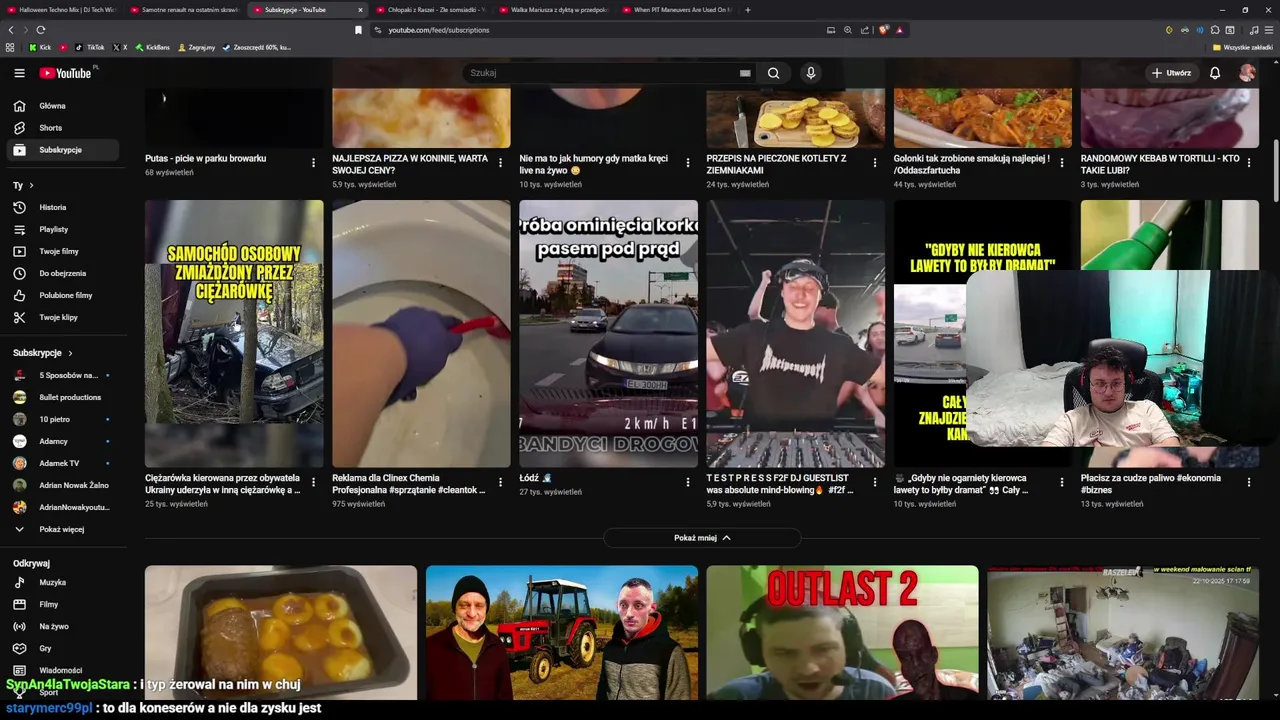The width and height of the screenshot is (1280, 720).
Task: Open Adamcy channel
Action: [x=64, y=441]
